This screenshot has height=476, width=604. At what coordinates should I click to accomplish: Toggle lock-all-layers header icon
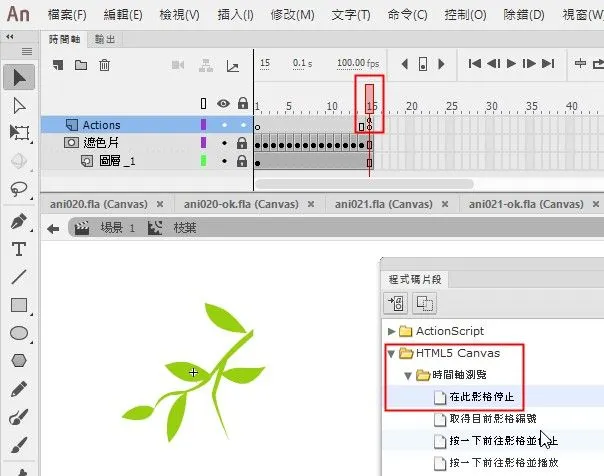(243, 103)
